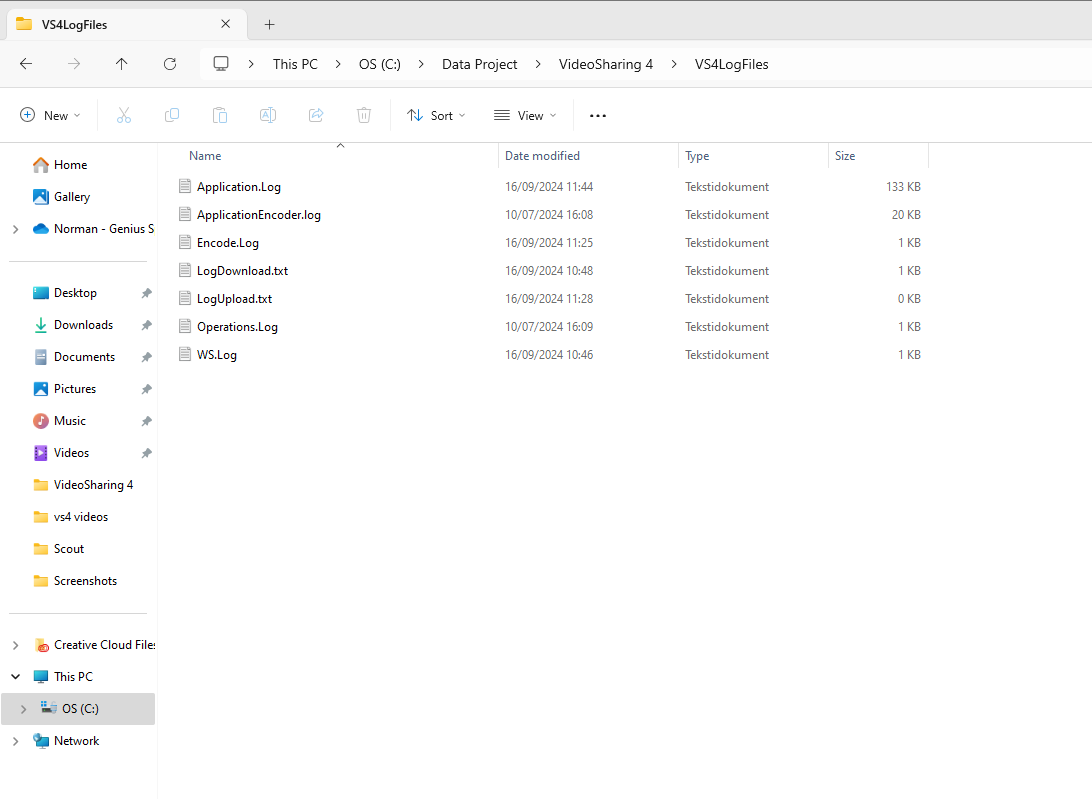Unpin Music using its pin icon
The image size is (1092, 799).
[x=146, y=421]
